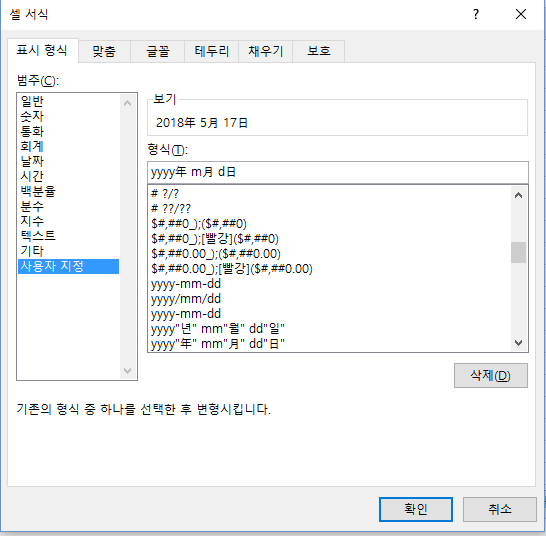Click the 삭제(D) button
The image size is (546, 536).
pos(491,375)
